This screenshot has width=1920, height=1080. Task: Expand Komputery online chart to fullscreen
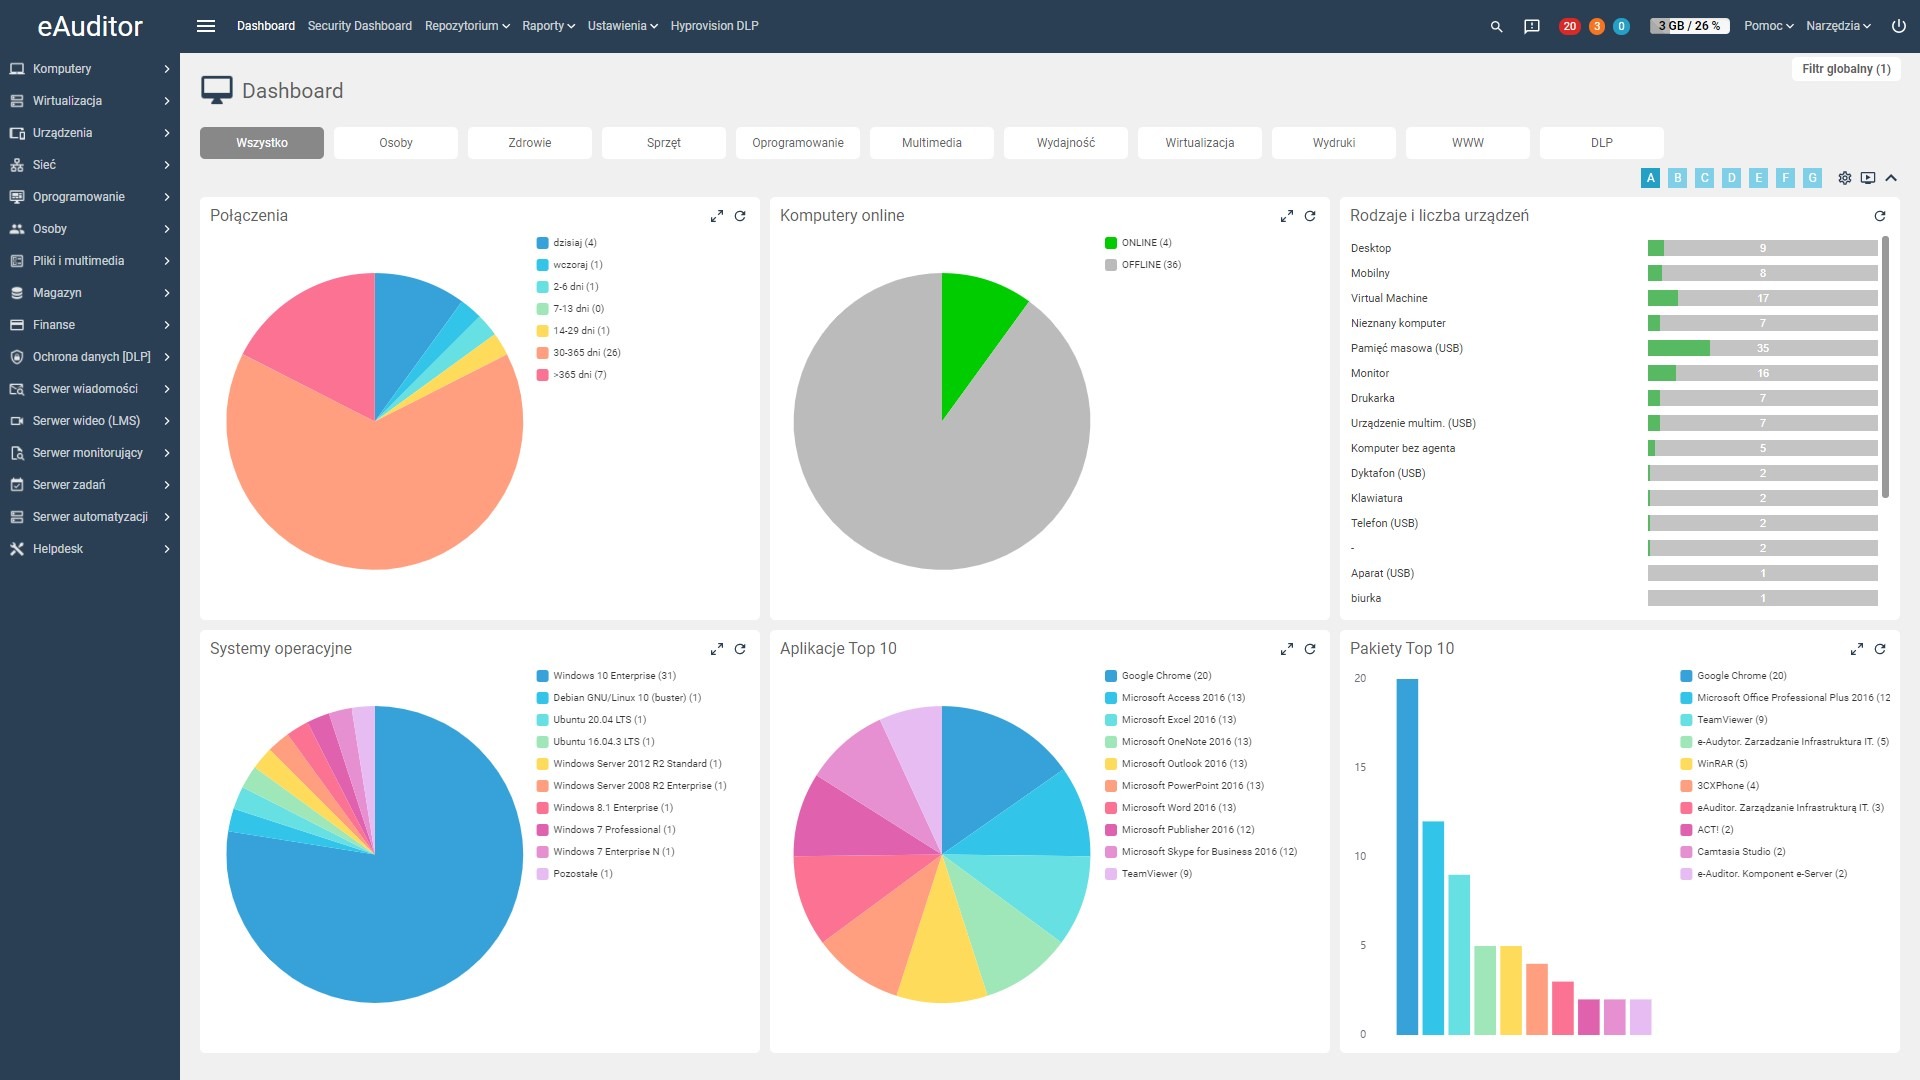[x=1286, y=216]
